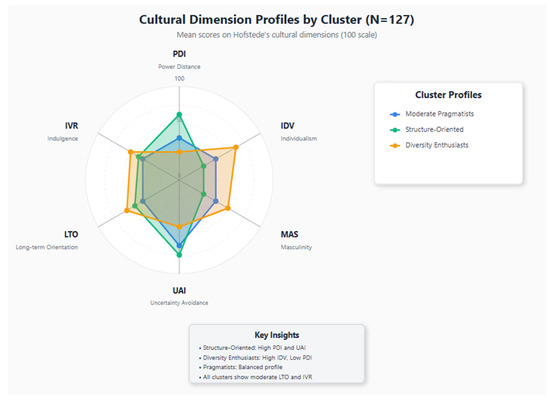550x400 pixels.
Task: Toggle Structure-Oriented series via legend label
Action: coord(434,129)
